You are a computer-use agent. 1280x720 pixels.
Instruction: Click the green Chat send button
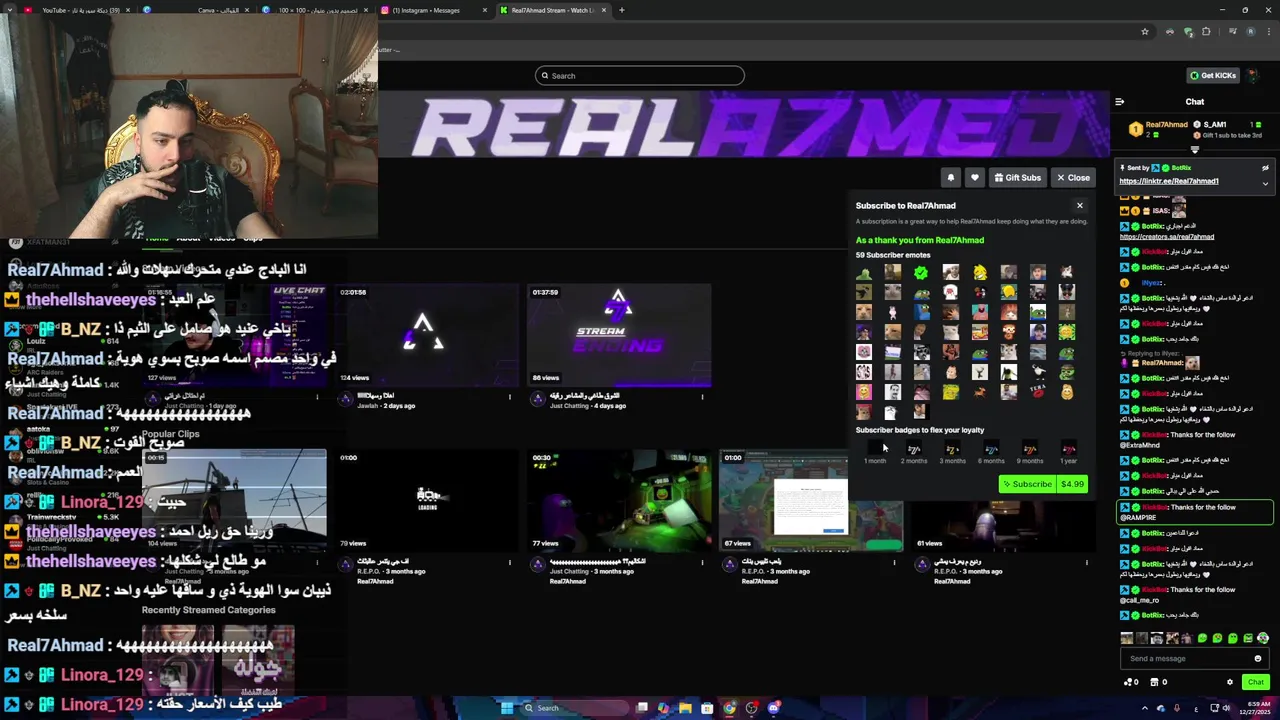pos(1256,682)
